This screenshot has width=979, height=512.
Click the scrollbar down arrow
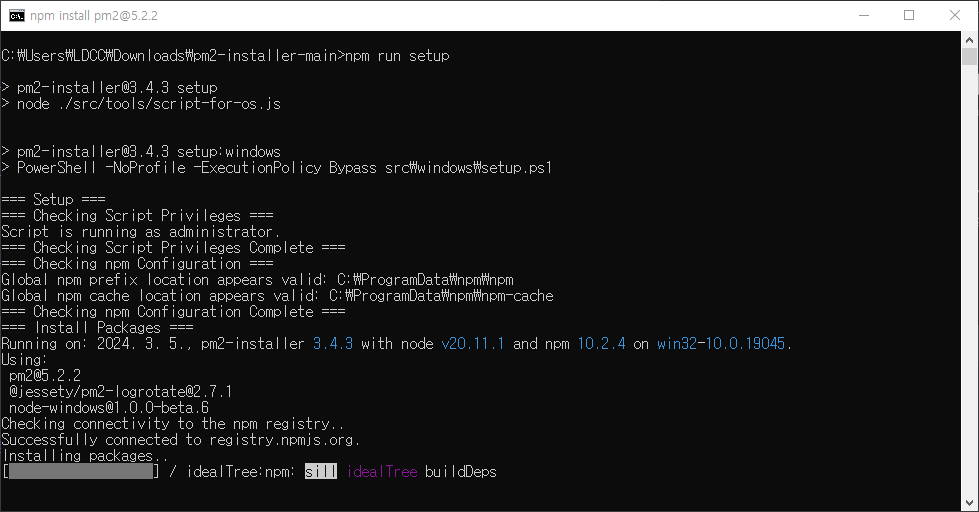[x=969, y=503]
